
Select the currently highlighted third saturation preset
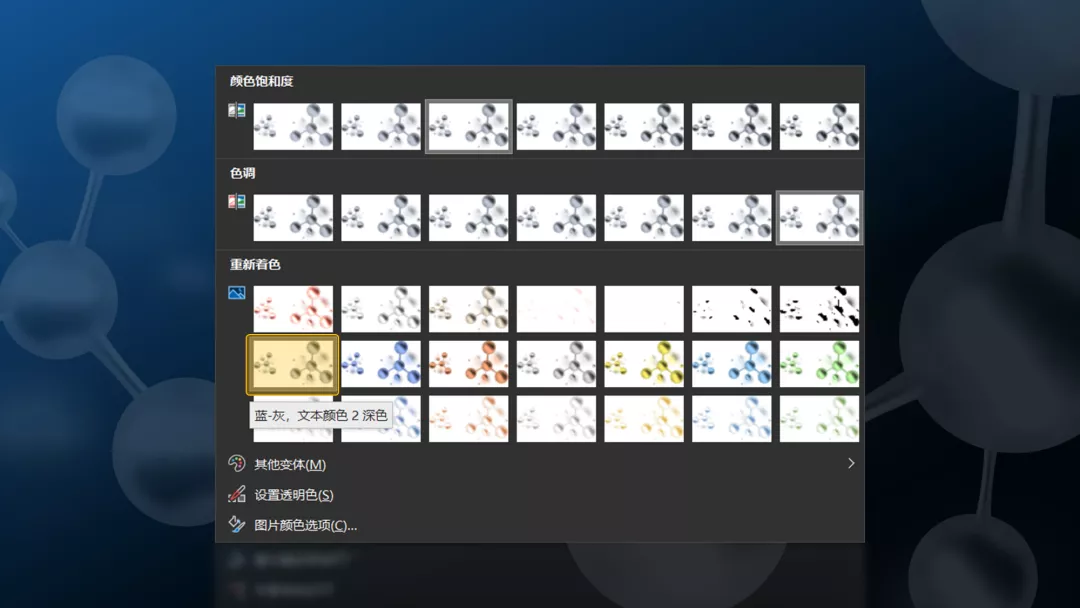click(468, 127)
